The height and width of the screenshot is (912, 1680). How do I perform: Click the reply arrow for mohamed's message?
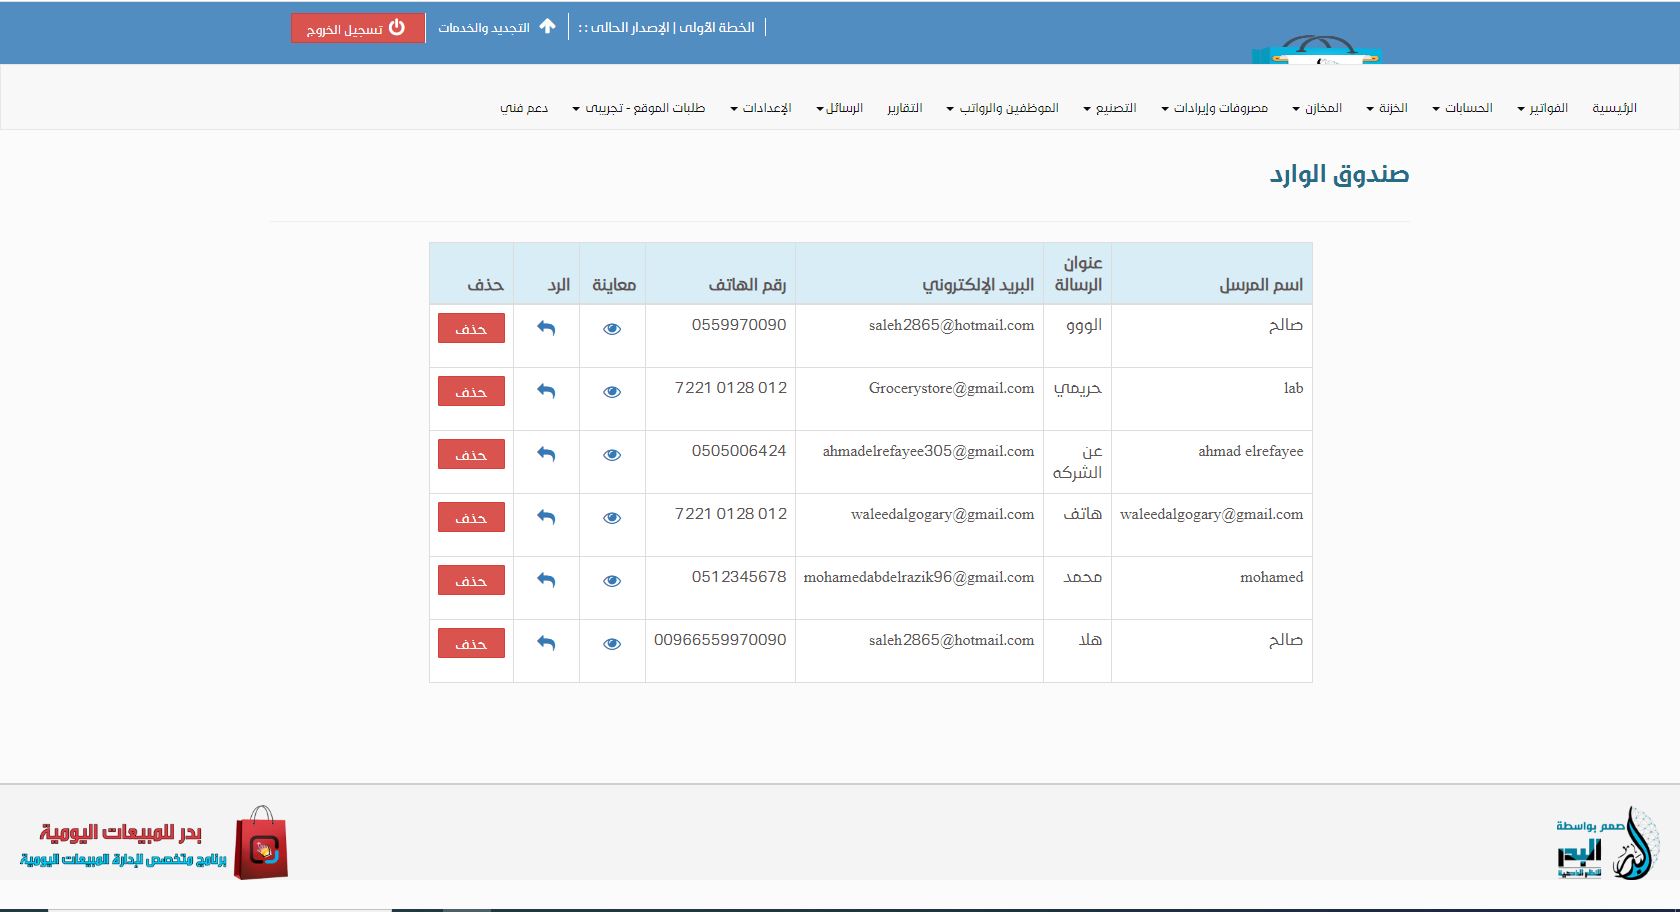546,580
